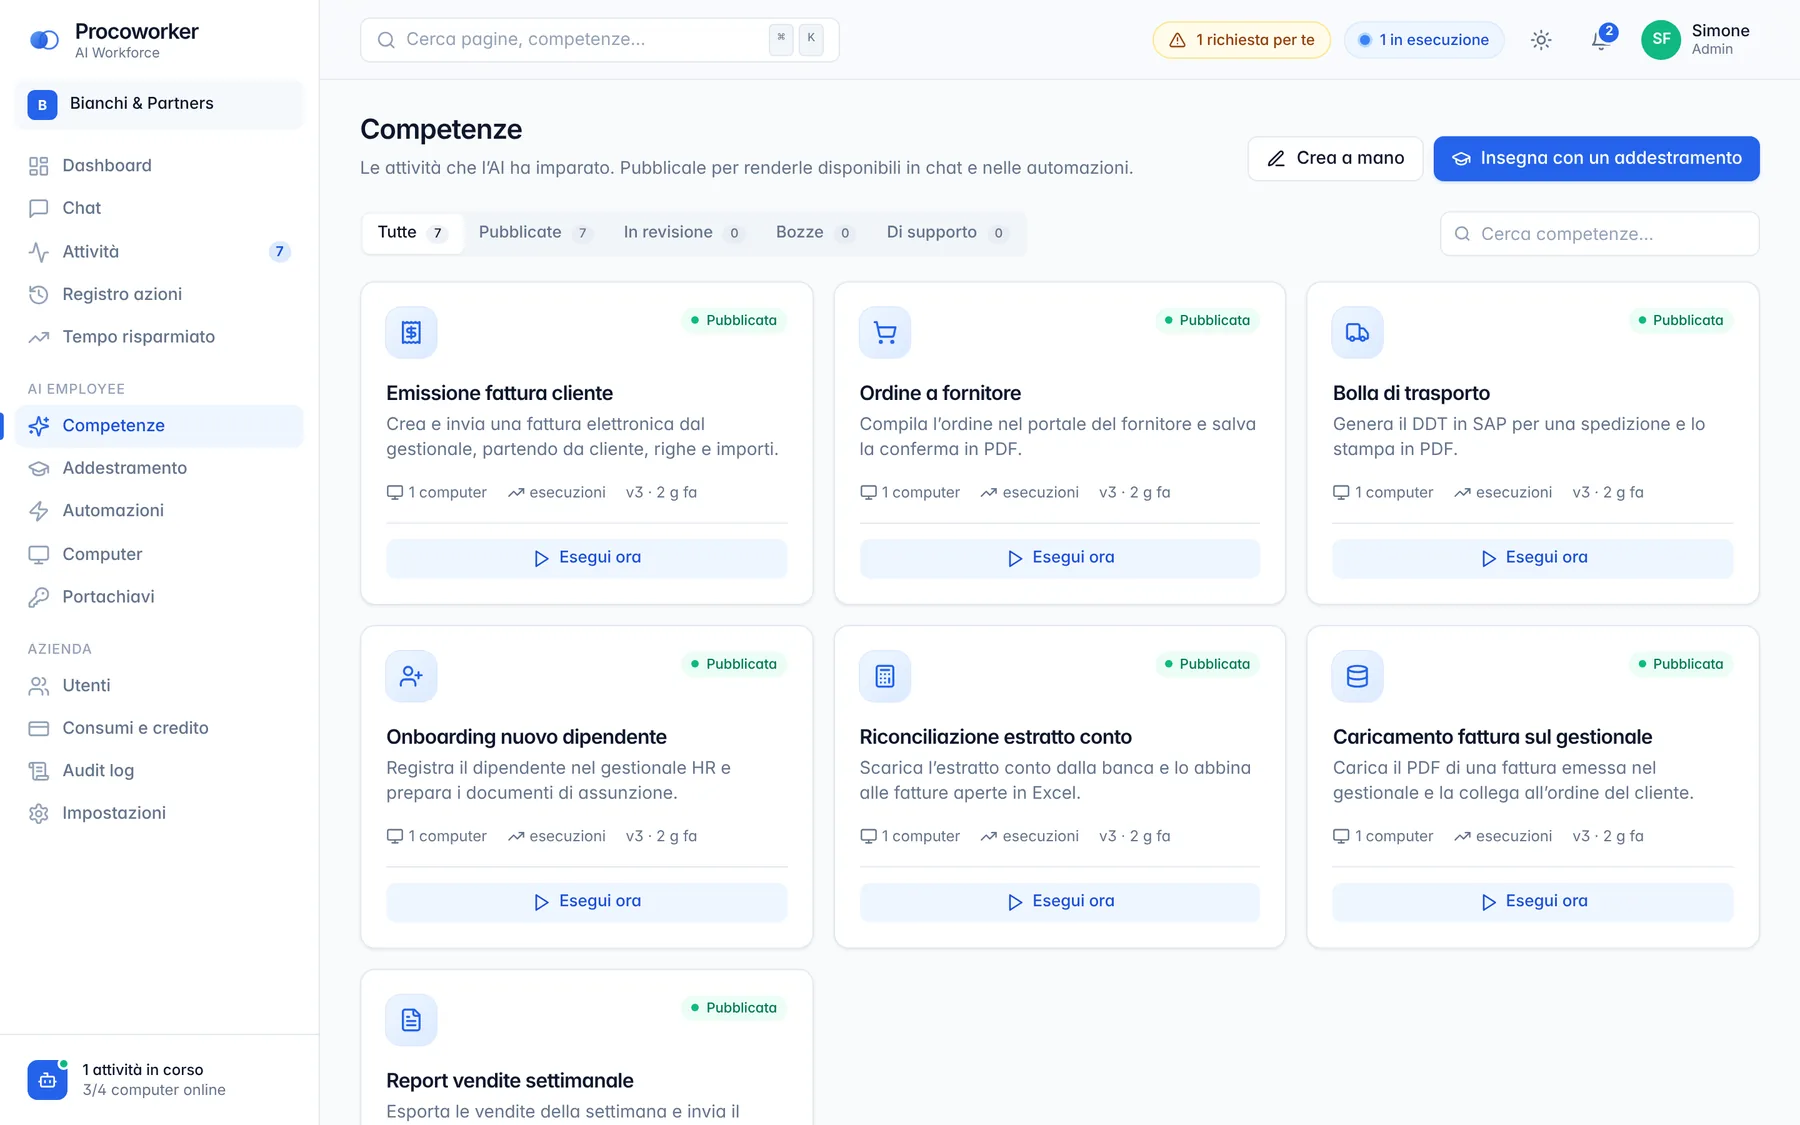Go to Attività in sidebar
Viewport: 1800px width, 1125px height.
(x=160, y=251)
